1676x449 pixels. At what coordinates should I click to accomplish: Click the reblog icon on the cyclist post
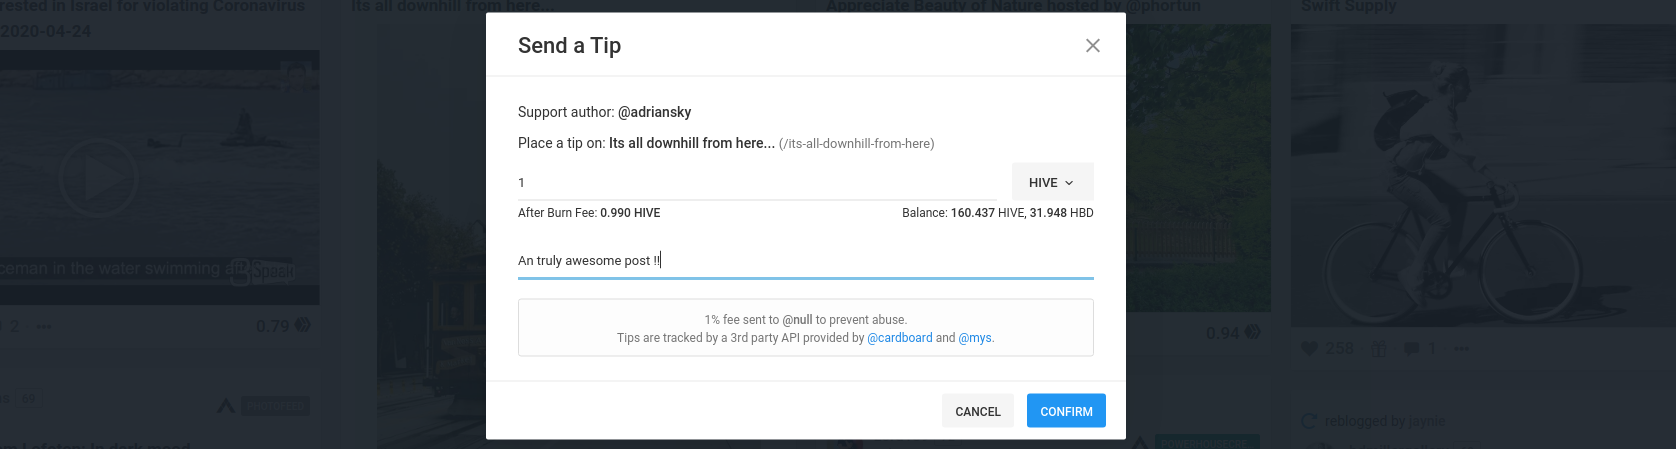click(x=1378, y=349)
